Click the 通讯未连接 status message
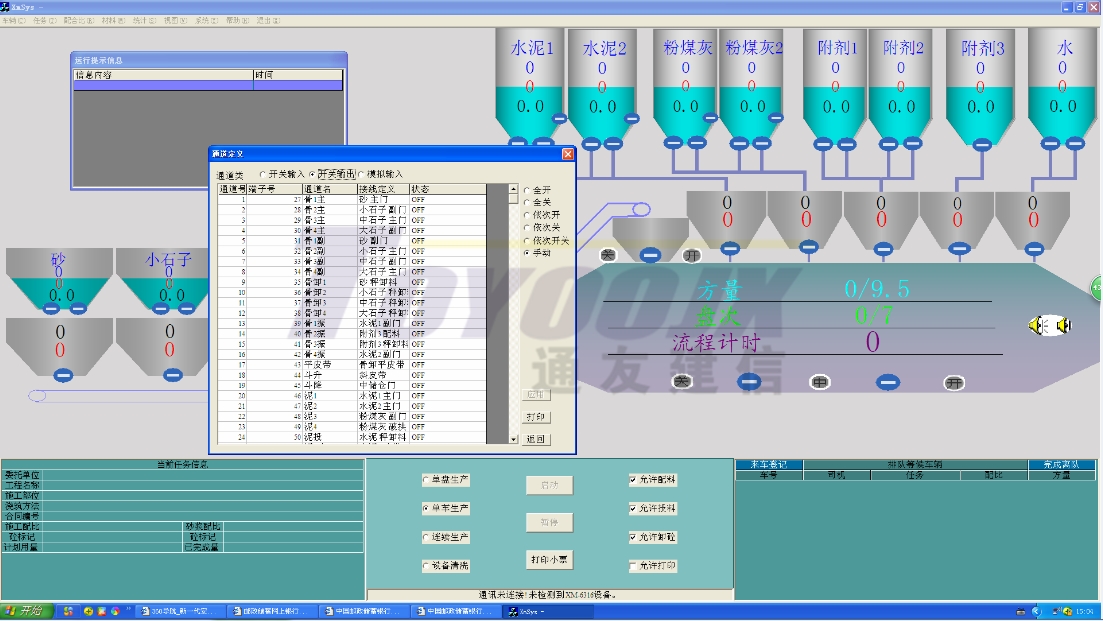 click(549, 595)
